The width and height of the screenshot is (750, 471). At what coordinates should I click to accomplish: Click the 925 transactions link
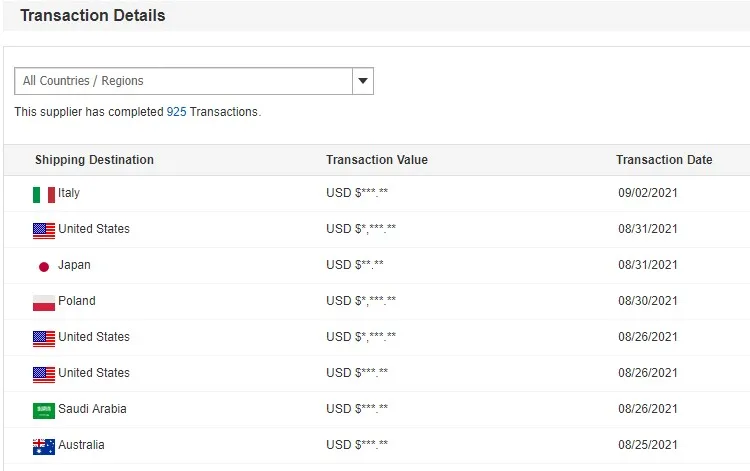[176, 112]
